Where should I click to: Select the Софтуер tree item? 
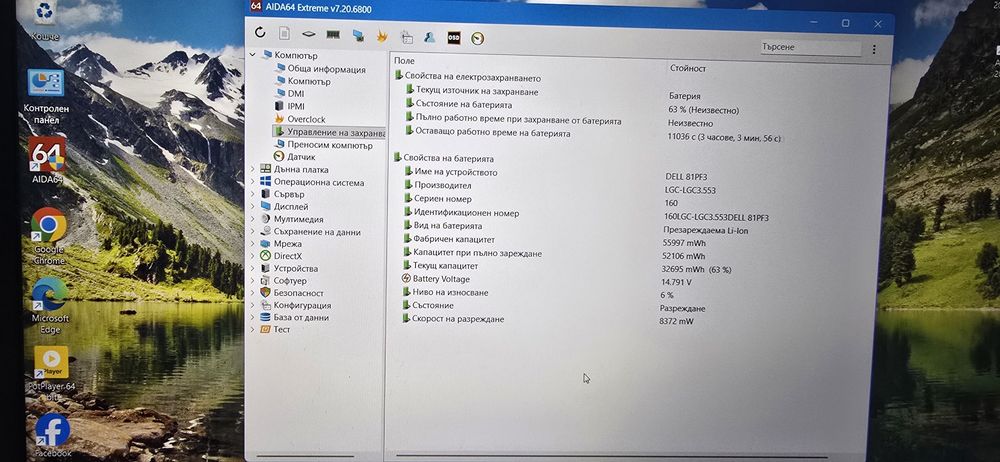290,280
